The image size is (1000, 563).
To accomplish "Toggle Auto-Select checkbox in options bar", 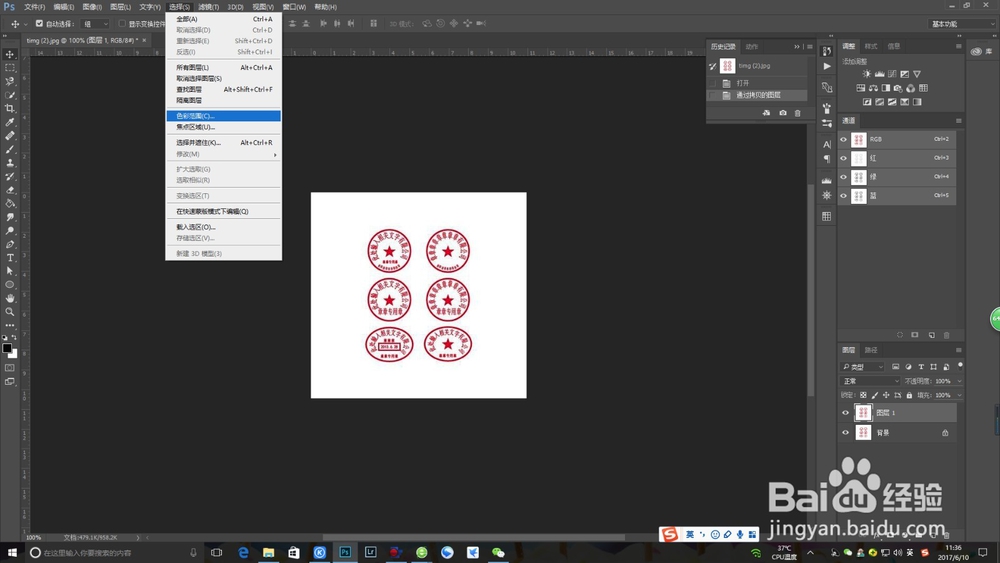I will 39,24.
